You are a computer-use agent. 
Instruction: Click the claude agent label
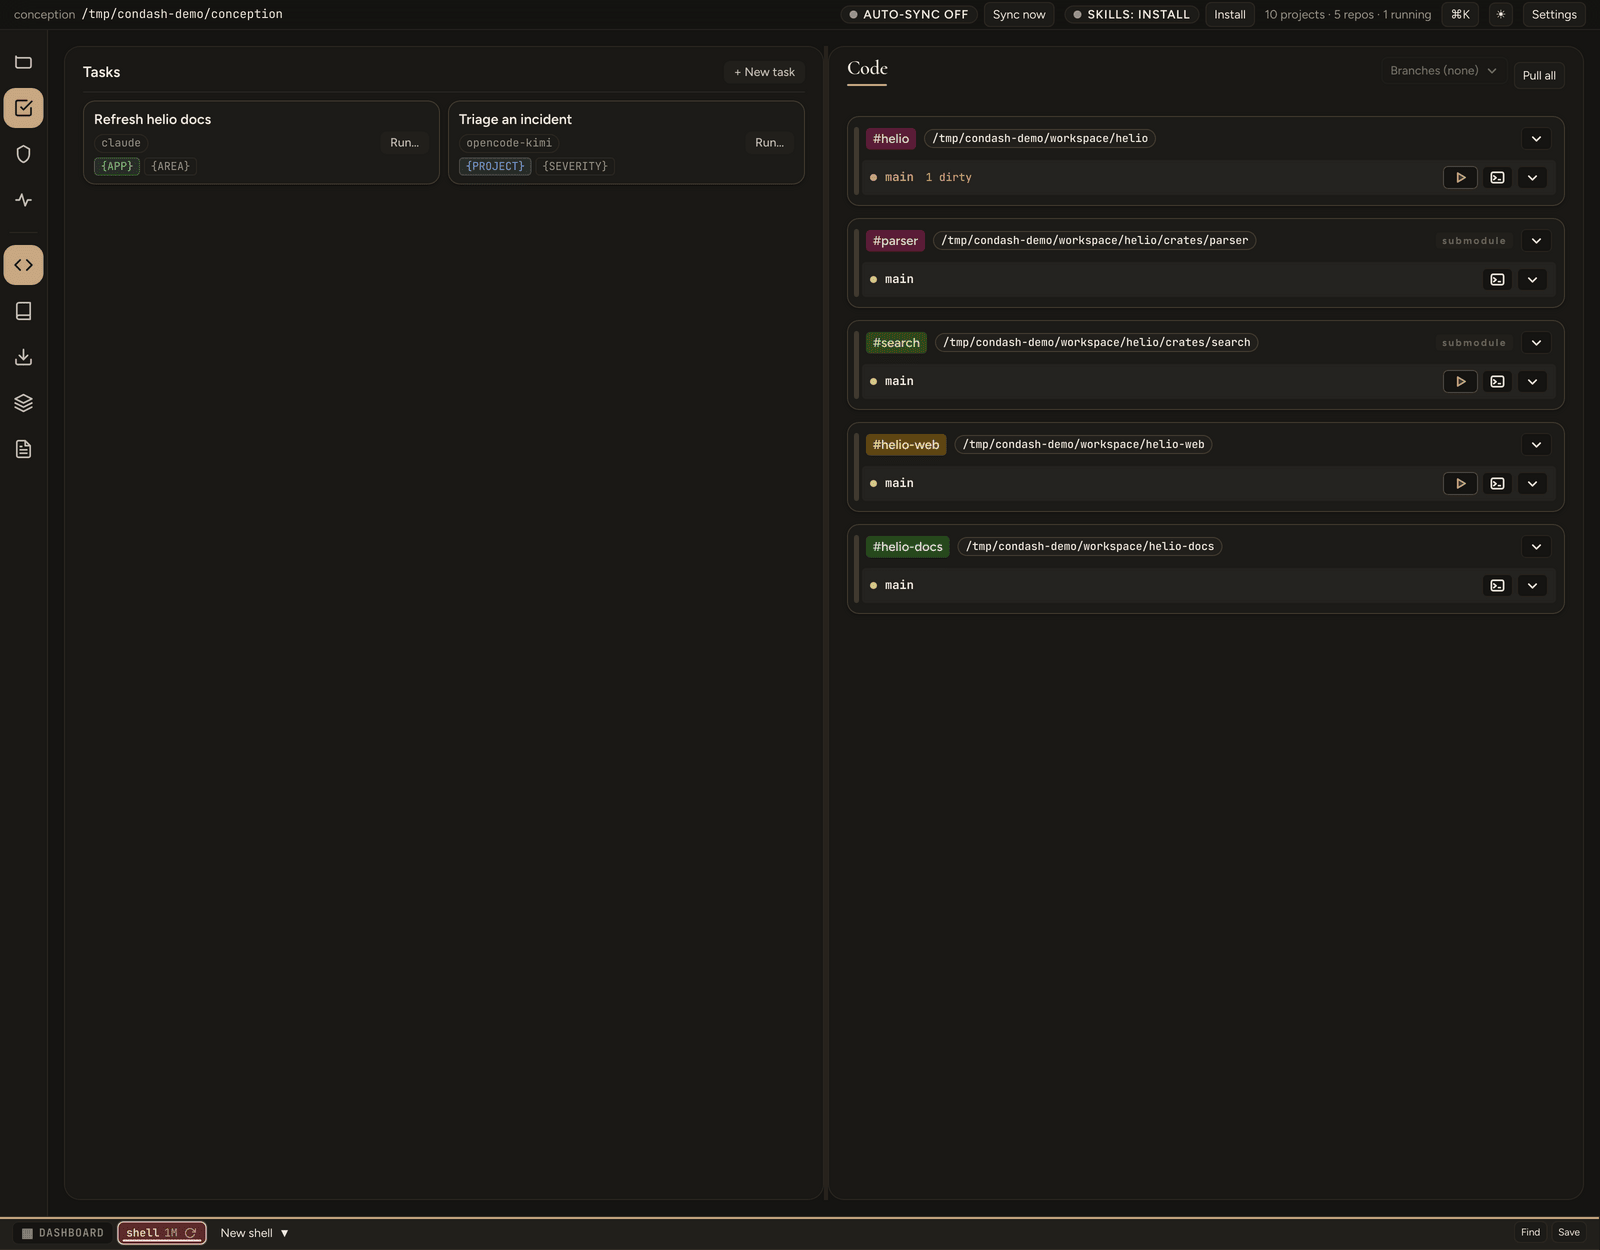(121, 143)
